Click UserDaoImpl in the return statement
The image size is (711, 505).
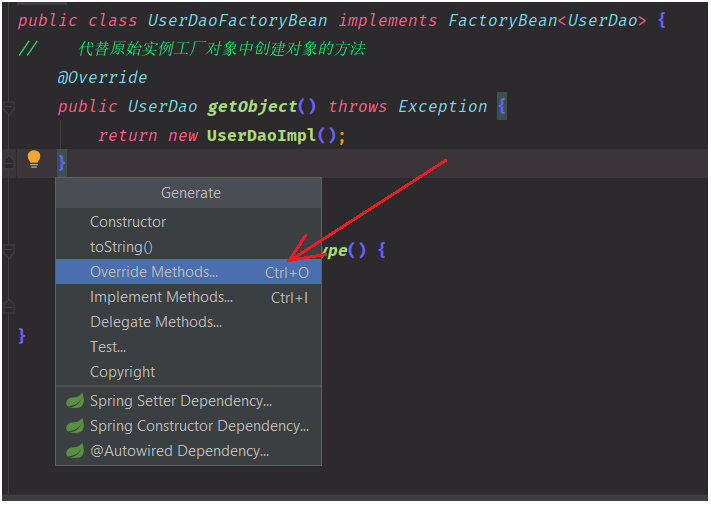coord(262,136)
